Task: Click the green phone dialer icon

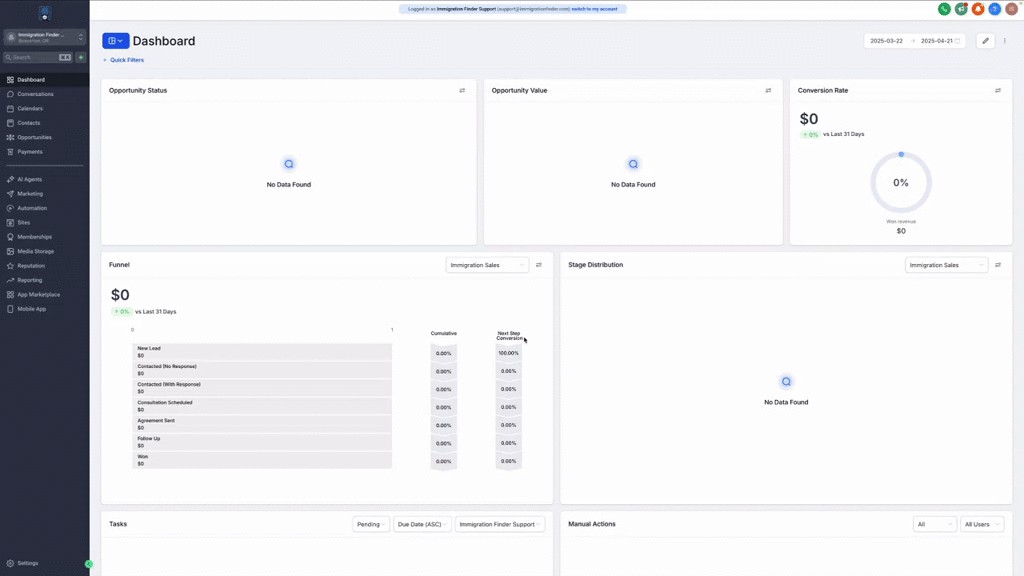Action: tap(944, 9)
